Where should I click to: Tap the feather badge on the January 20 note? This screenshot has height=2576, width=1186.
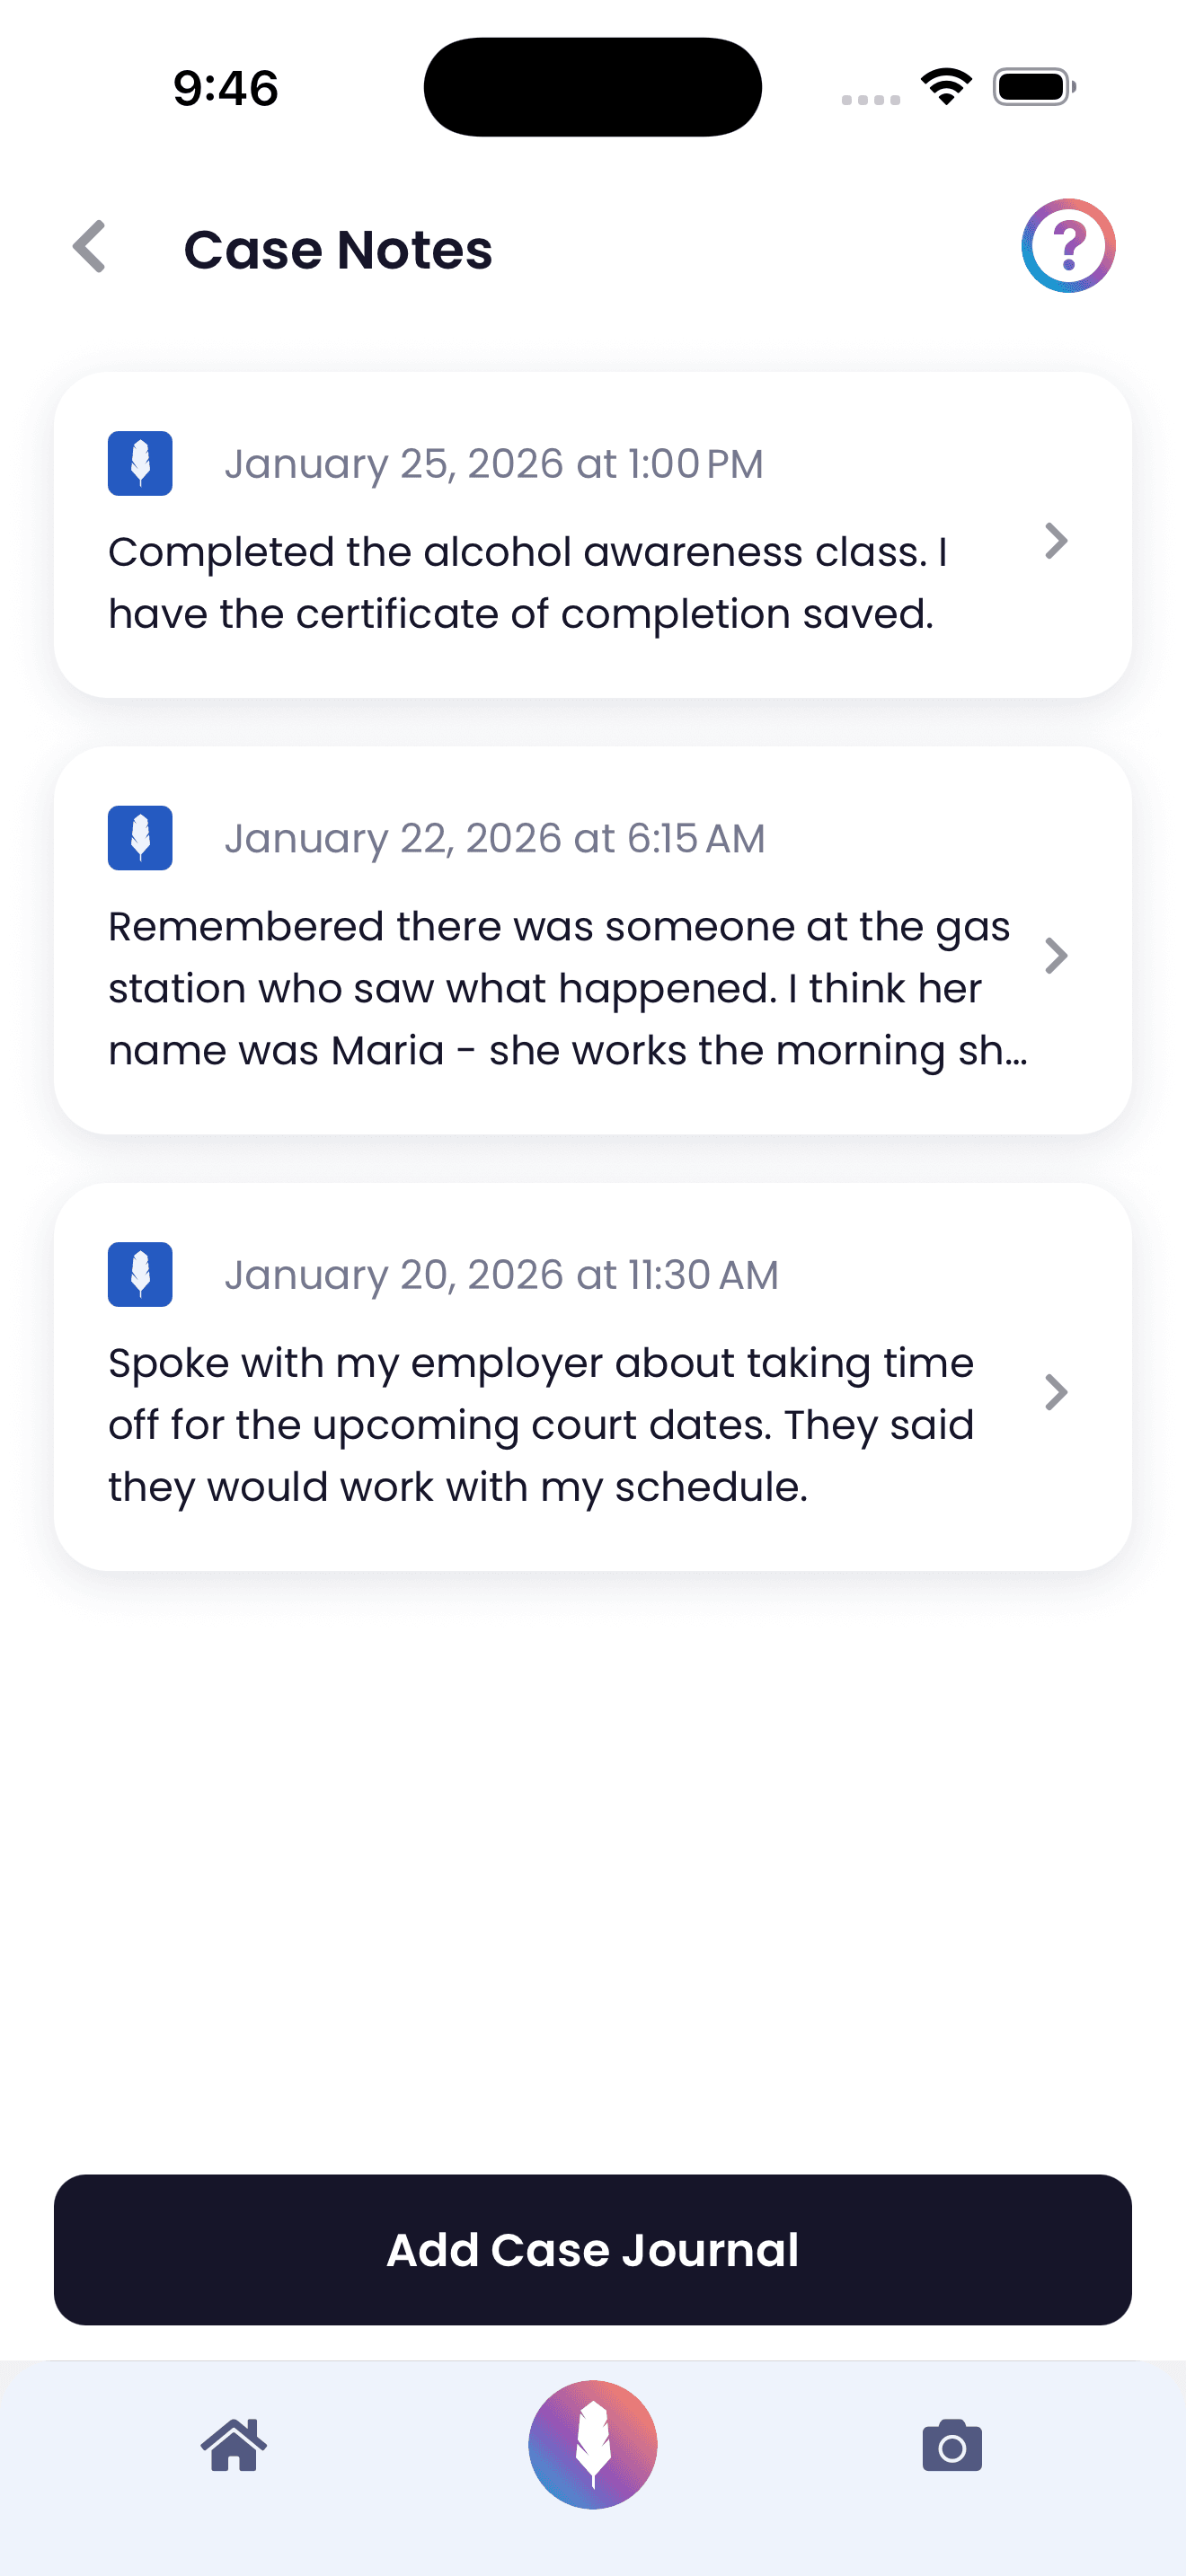pos(139,1275)
